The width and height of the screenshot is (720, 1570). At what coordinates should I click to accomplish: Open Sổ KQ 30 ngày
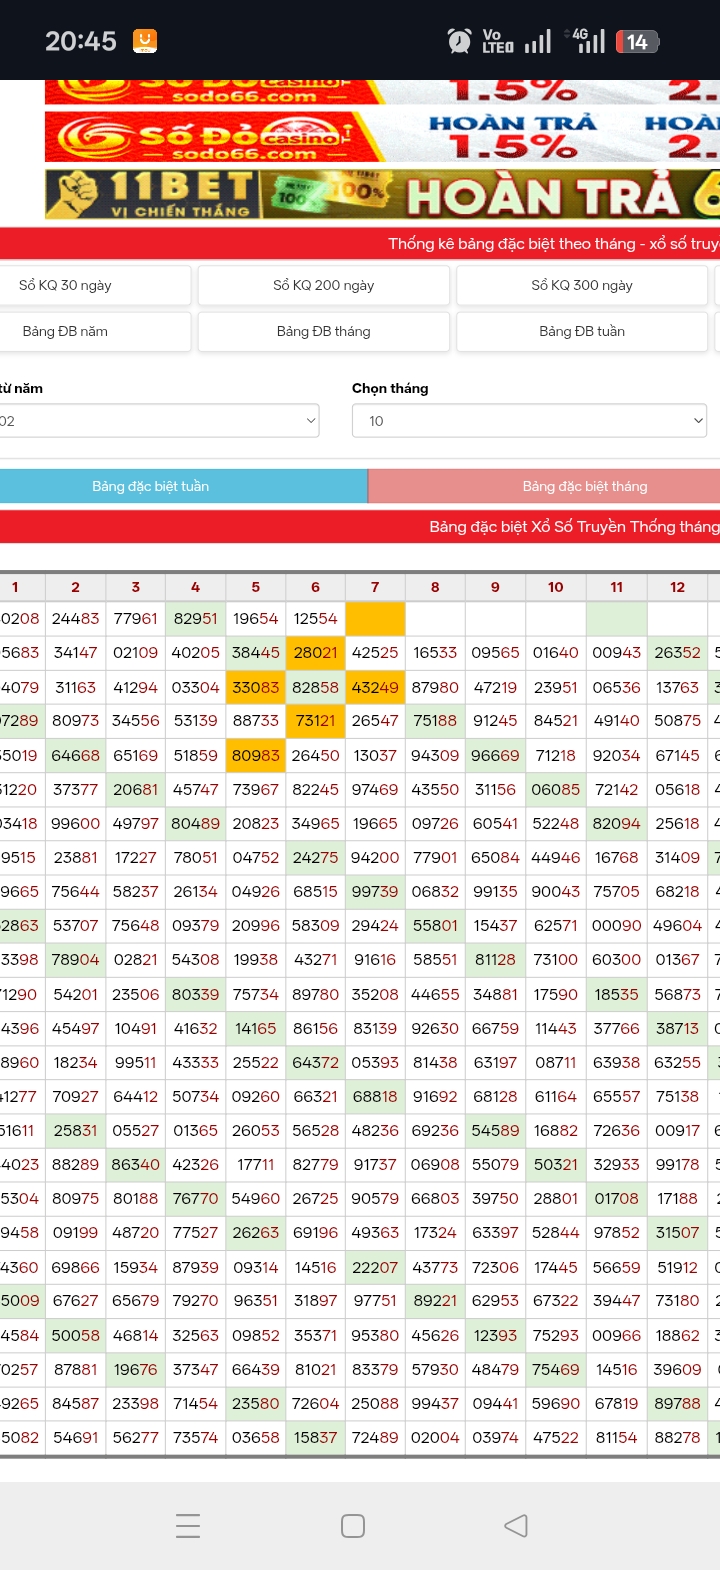(94, 285)
